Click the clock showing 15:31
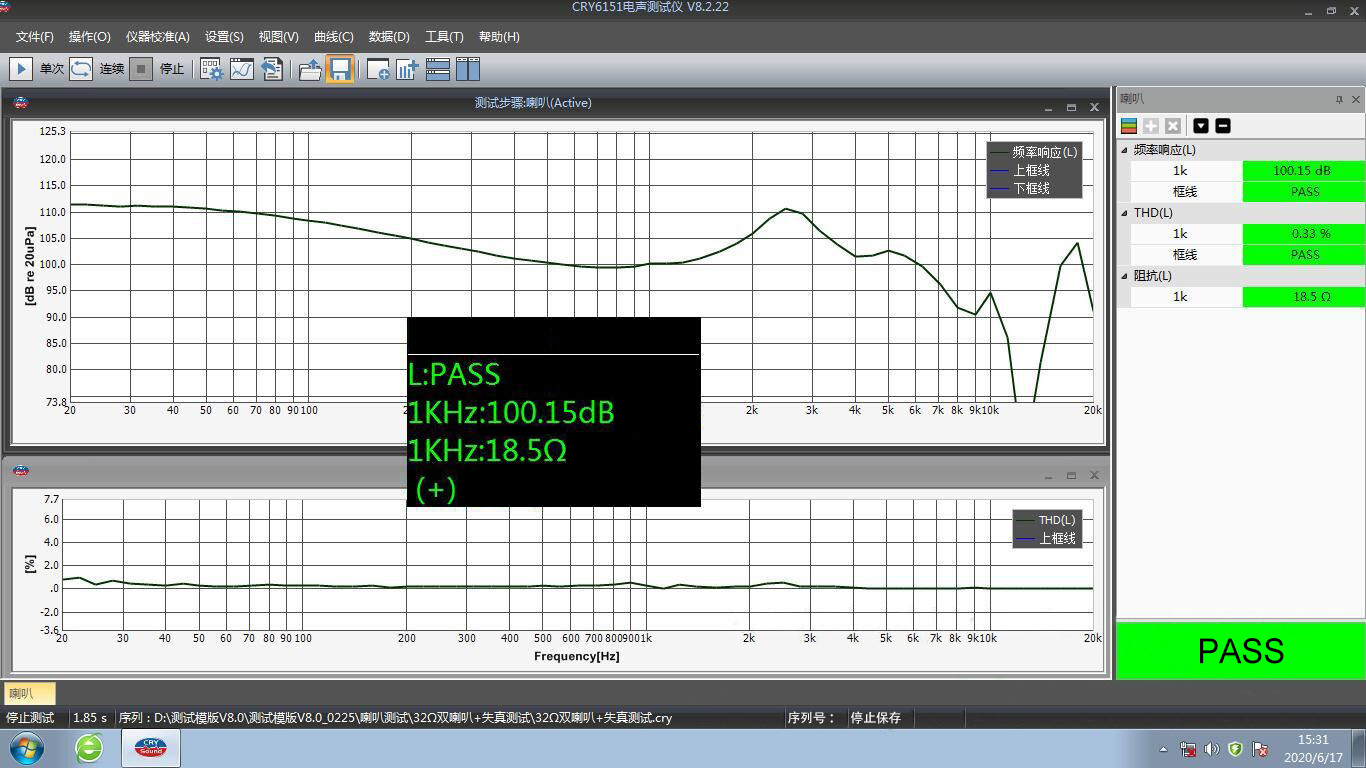The height and width of the screenshot is (768, 1366). pyautogui.click(x=1313, y=740)
